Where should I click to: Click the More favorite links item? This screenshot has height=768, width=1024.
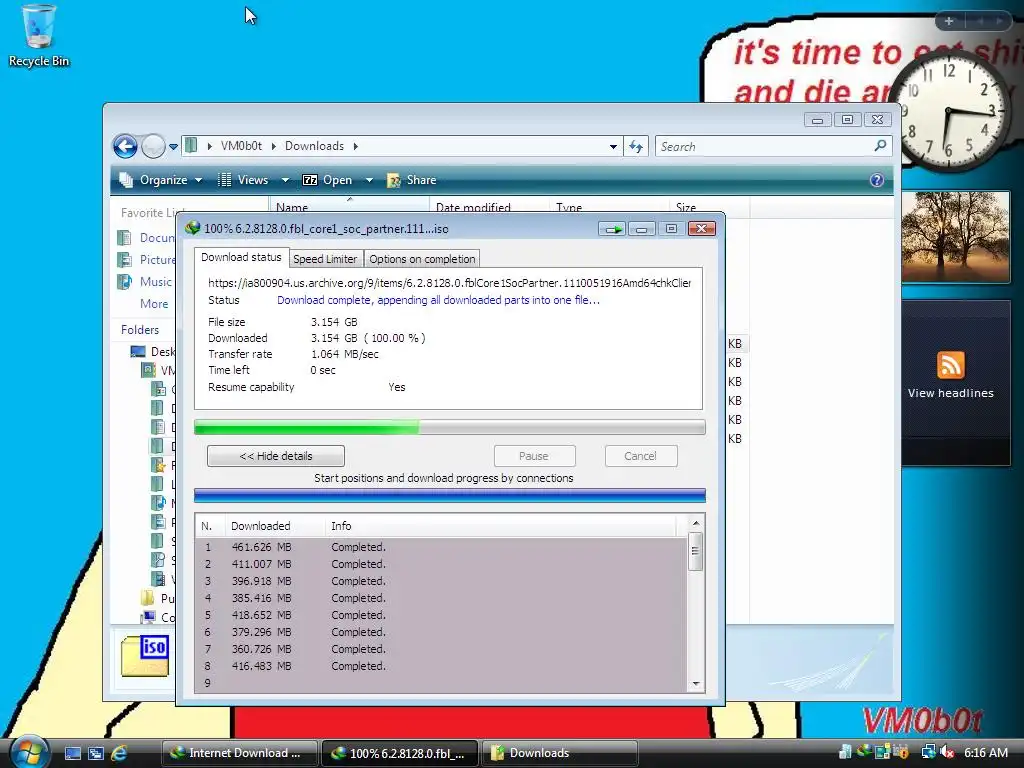(x=153, y=304)
